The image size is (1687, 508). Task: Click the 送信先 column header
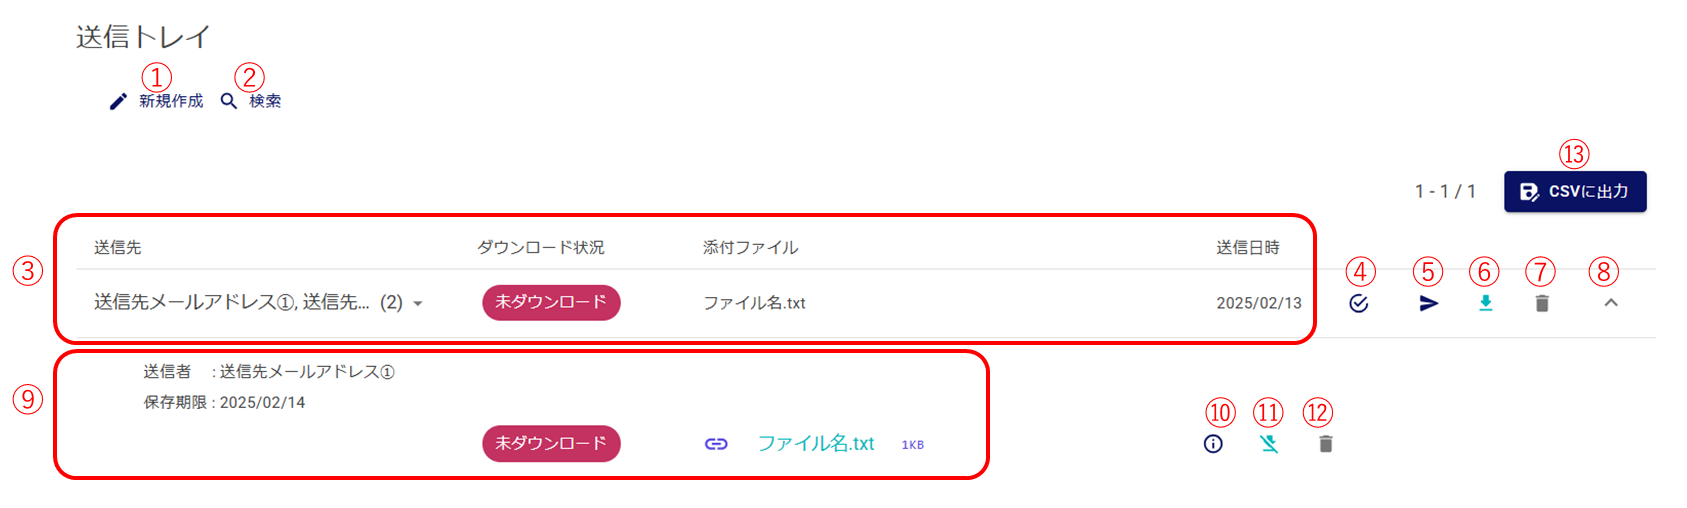[118, 247]
